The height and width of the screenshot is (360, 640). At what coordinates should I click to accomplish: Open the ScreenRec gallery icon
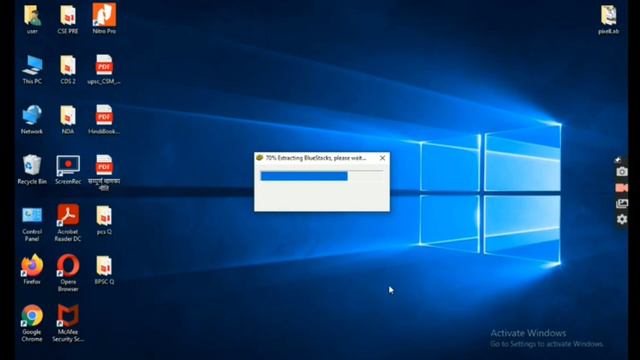click(622, 203)
